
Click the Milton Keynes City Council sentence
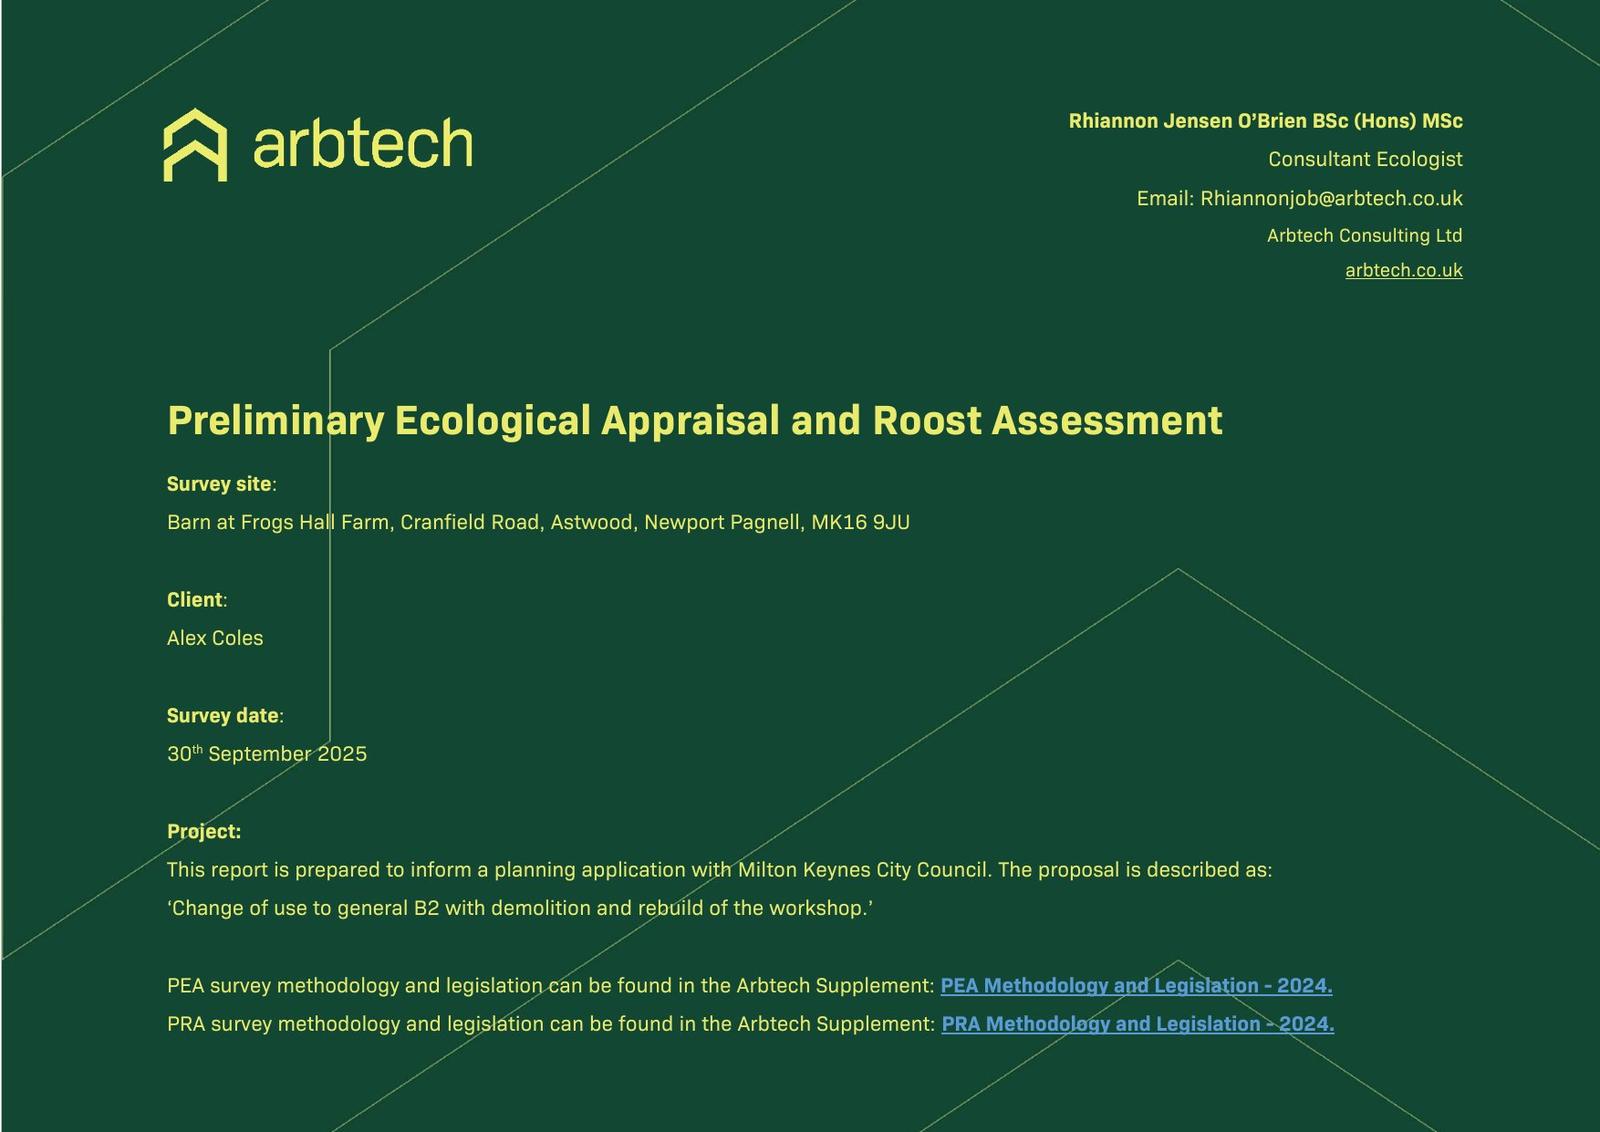pyautogui.click(x=718, y=870)
